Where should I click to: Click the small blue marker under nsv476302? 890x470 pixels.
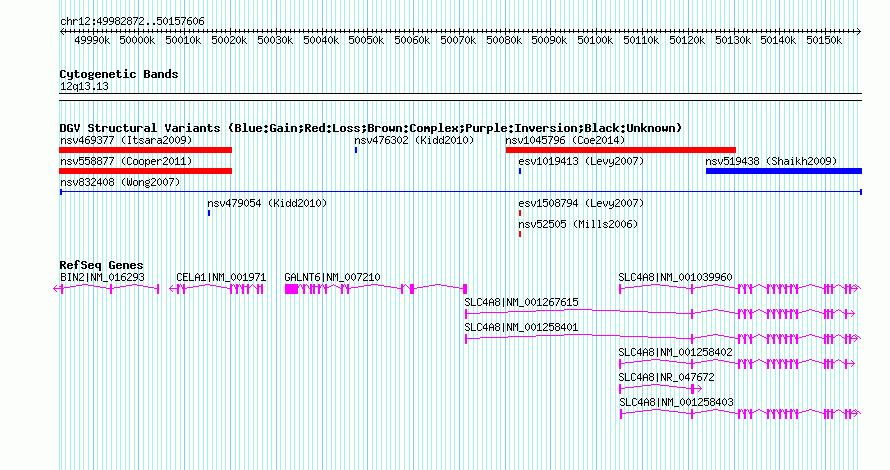356,150
